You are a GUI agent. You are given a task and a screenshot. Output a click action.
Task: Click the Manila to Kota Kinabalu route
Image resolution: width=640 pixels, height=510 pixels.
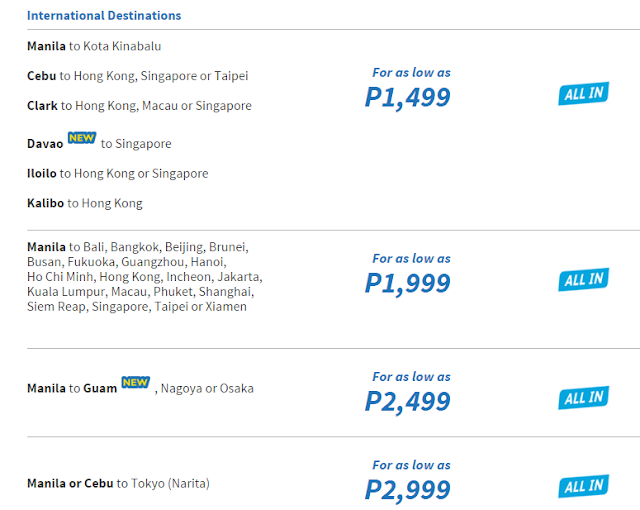point(94,46)
